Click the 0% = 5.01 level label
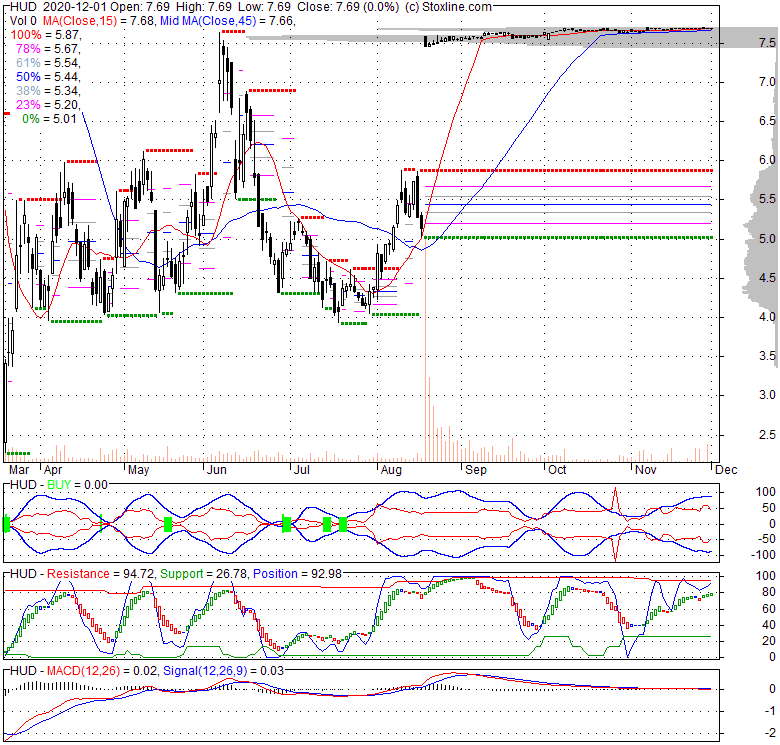 (x=50, y=118)
